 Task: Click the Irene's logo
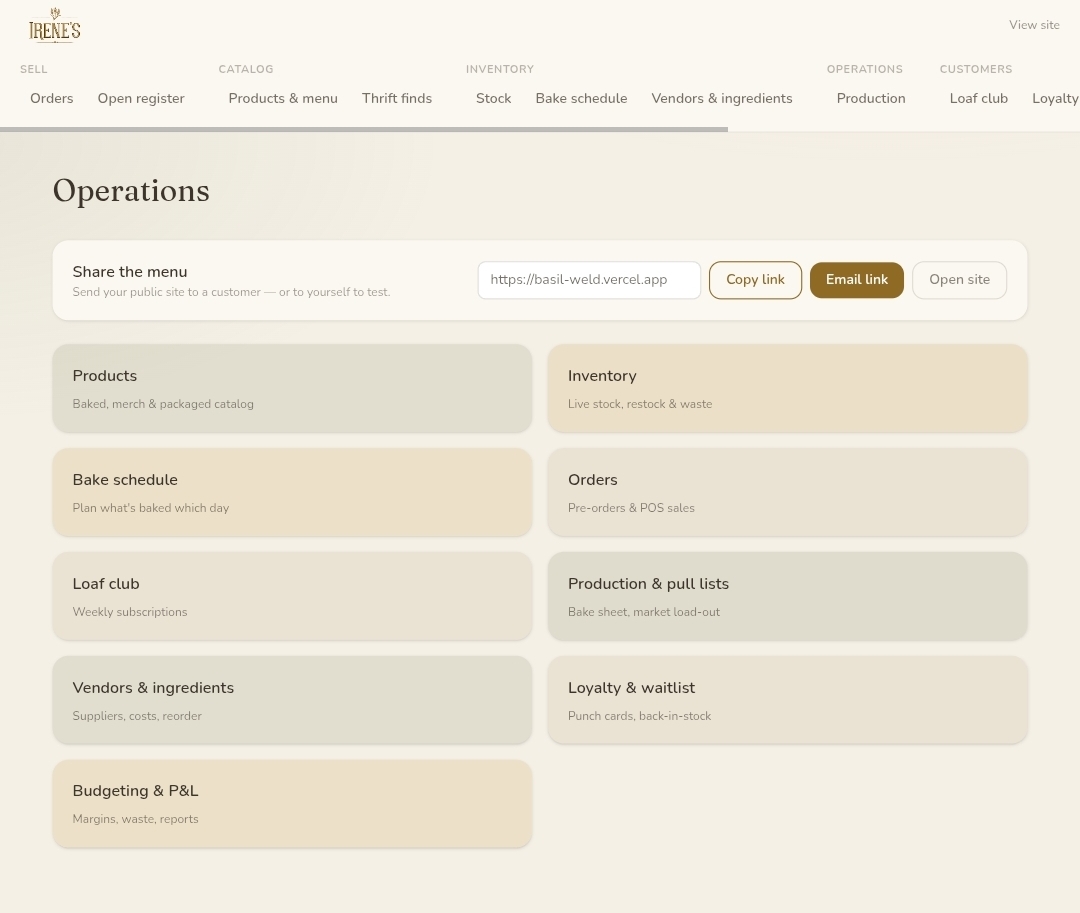point(54,26)
